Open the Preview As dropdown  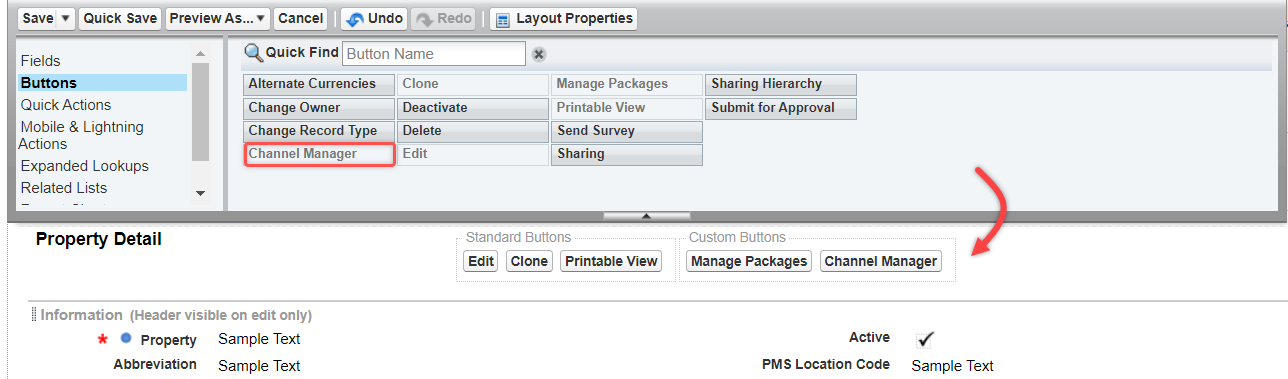[x=218, y=18]
